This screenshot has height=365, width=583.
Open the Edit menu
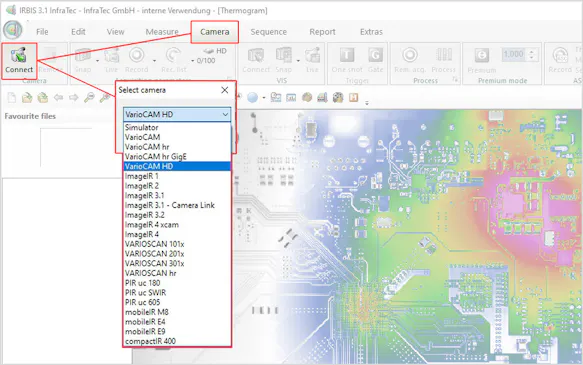(x=78, y=32)
